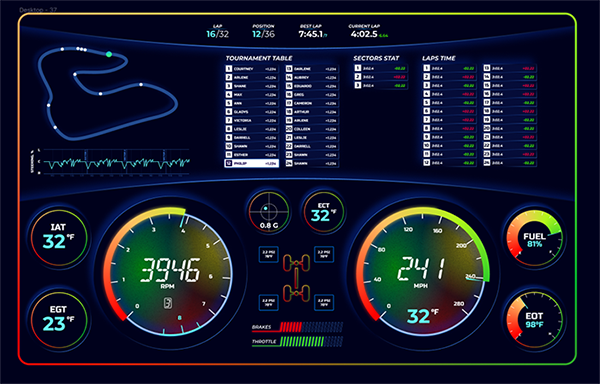
Task: Select the front-right tire pressure box
Action: pyautogui.click(x=324, y=254)
